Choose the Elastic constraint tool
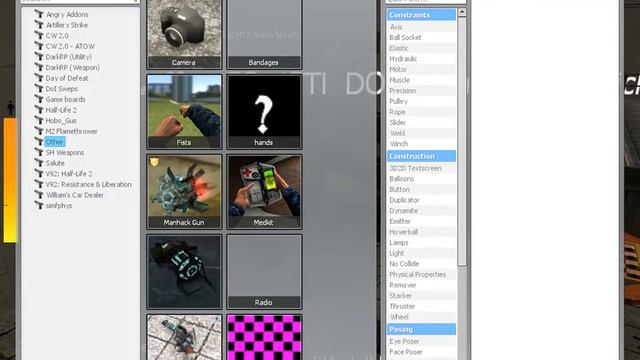The height and width of the screenshot is (360, 640). click(421, 48)
